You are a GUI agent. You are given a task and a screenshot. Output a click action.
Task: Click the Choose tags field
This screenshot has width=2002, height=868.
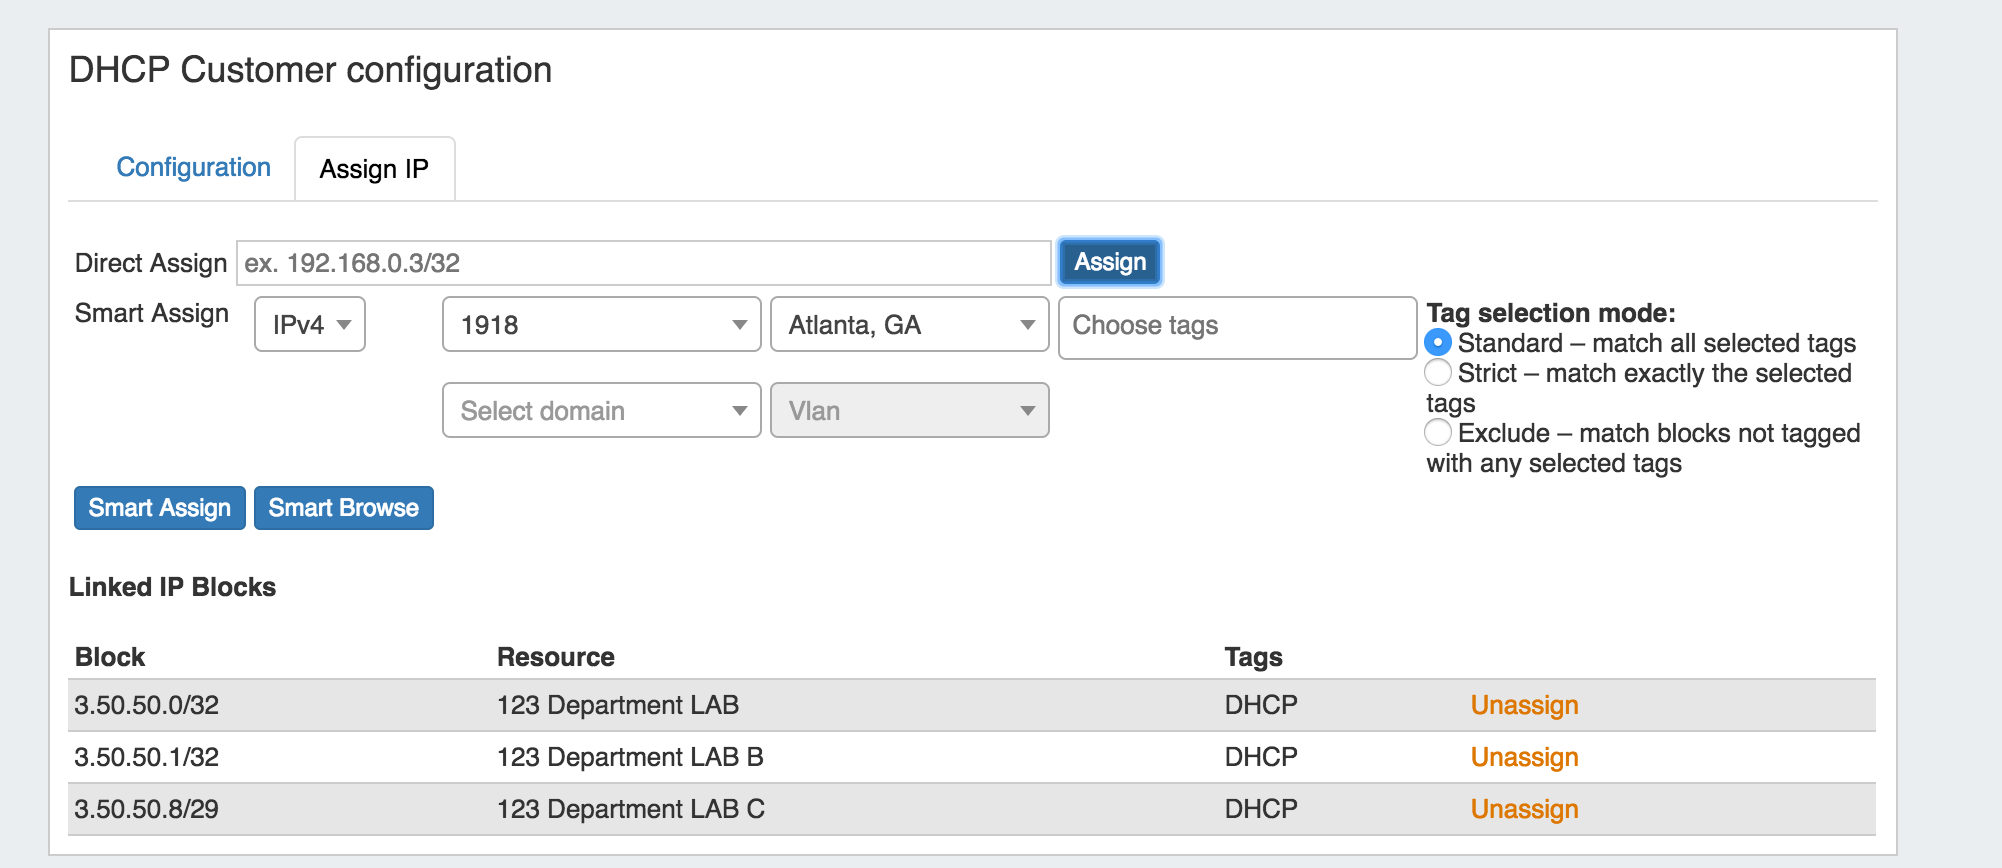point(1236,327)
